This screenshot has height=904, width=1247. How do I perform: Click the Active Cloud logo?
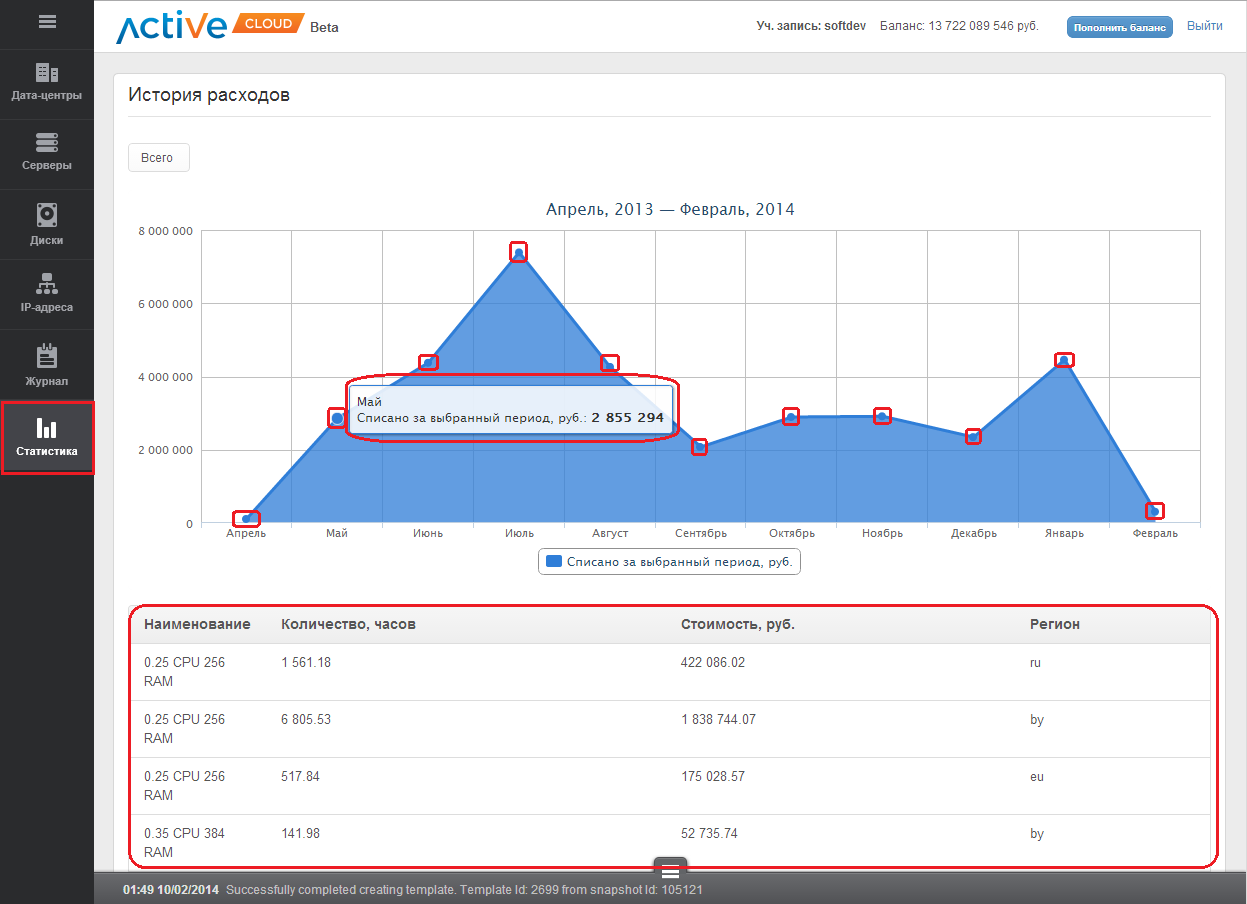point(210,27)
